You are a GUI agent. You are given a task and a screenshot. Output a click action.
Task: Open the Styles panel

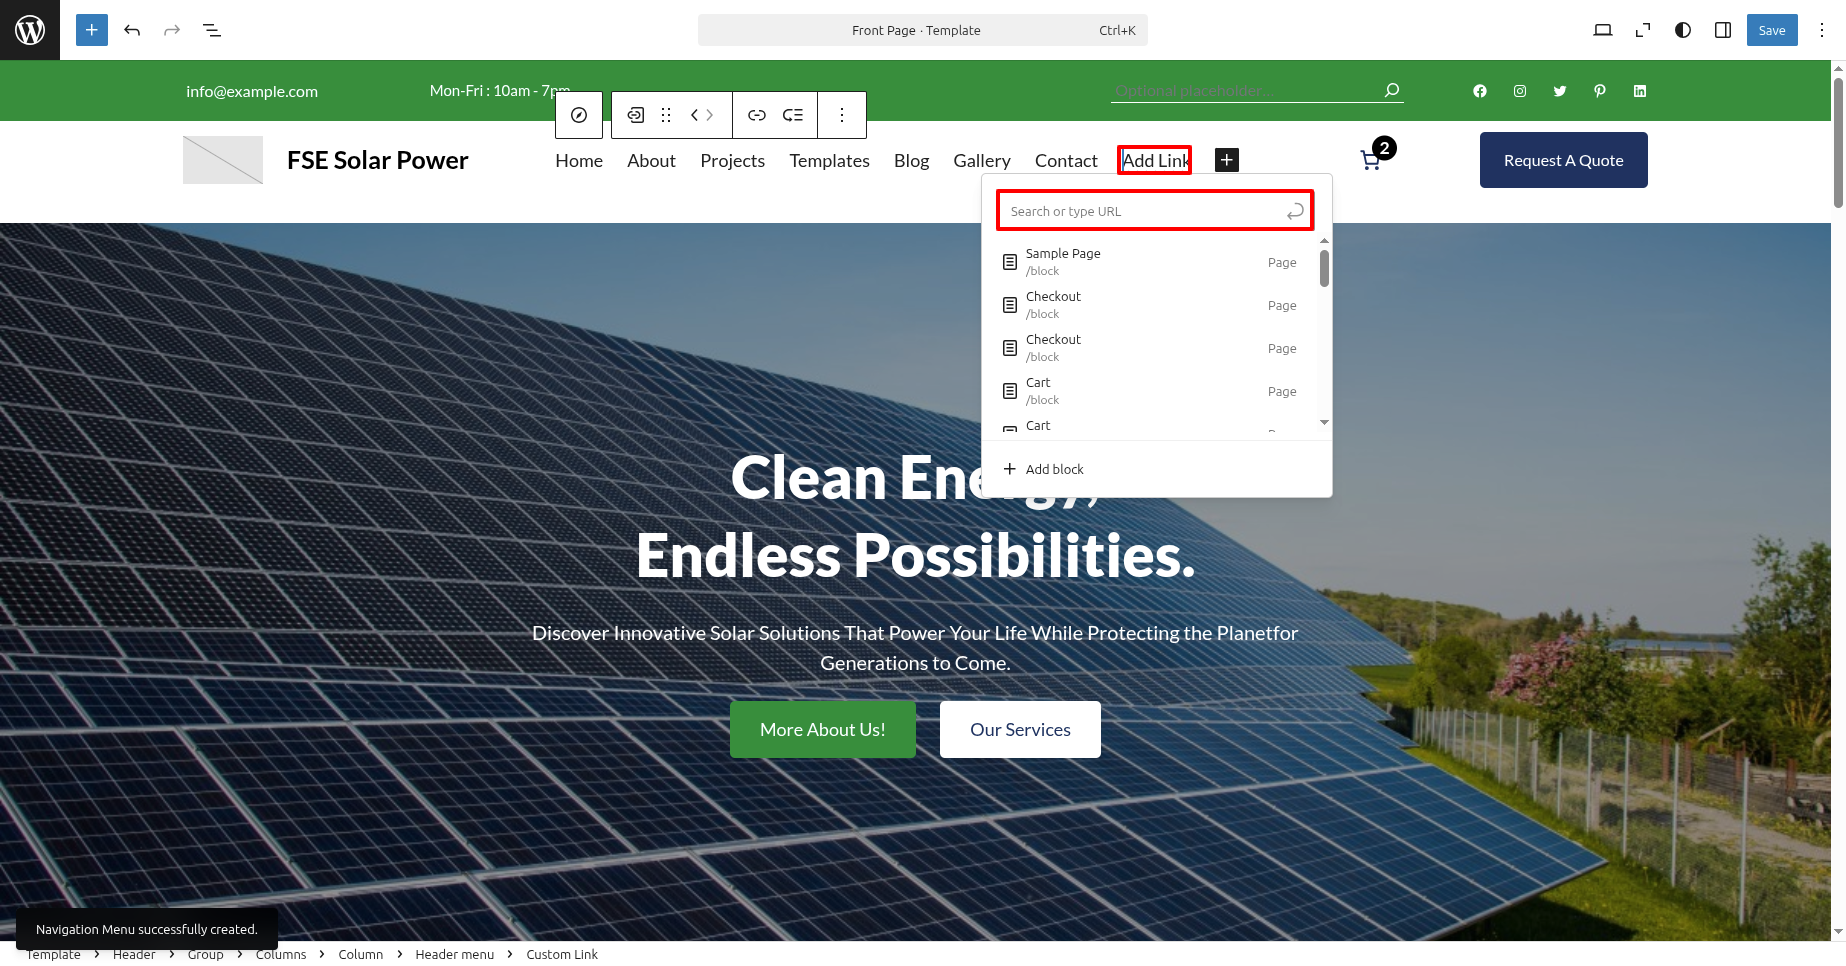(1683, 30)
